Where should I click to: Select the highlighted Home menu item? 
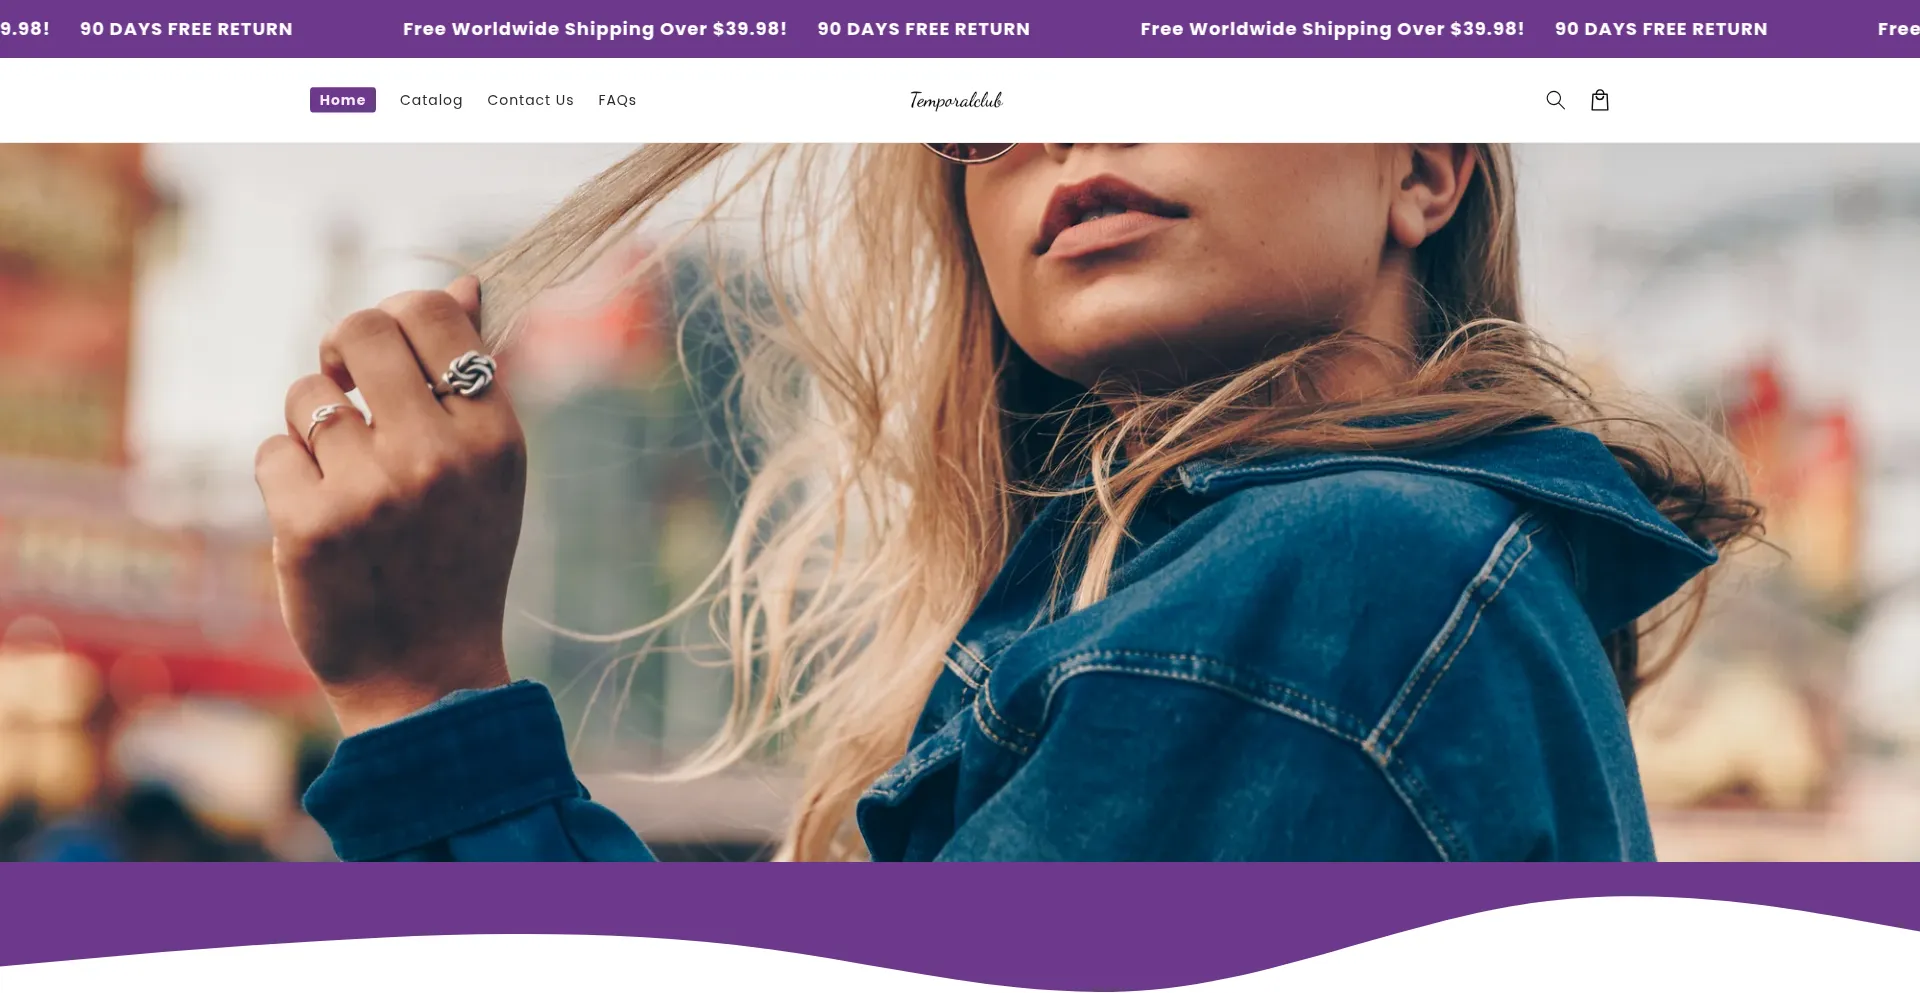(x=343, y=100)
